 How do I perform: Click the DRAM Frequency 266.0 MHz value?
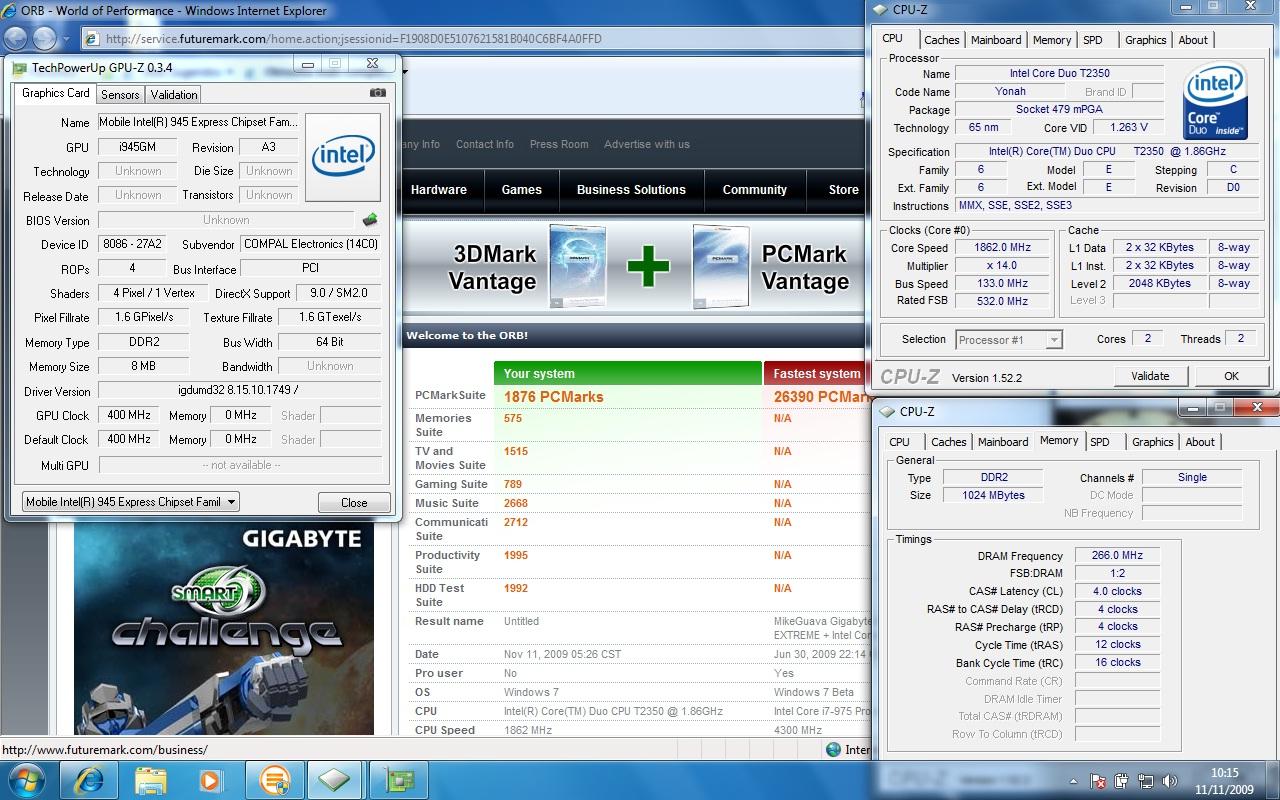tap(1117, 556)
